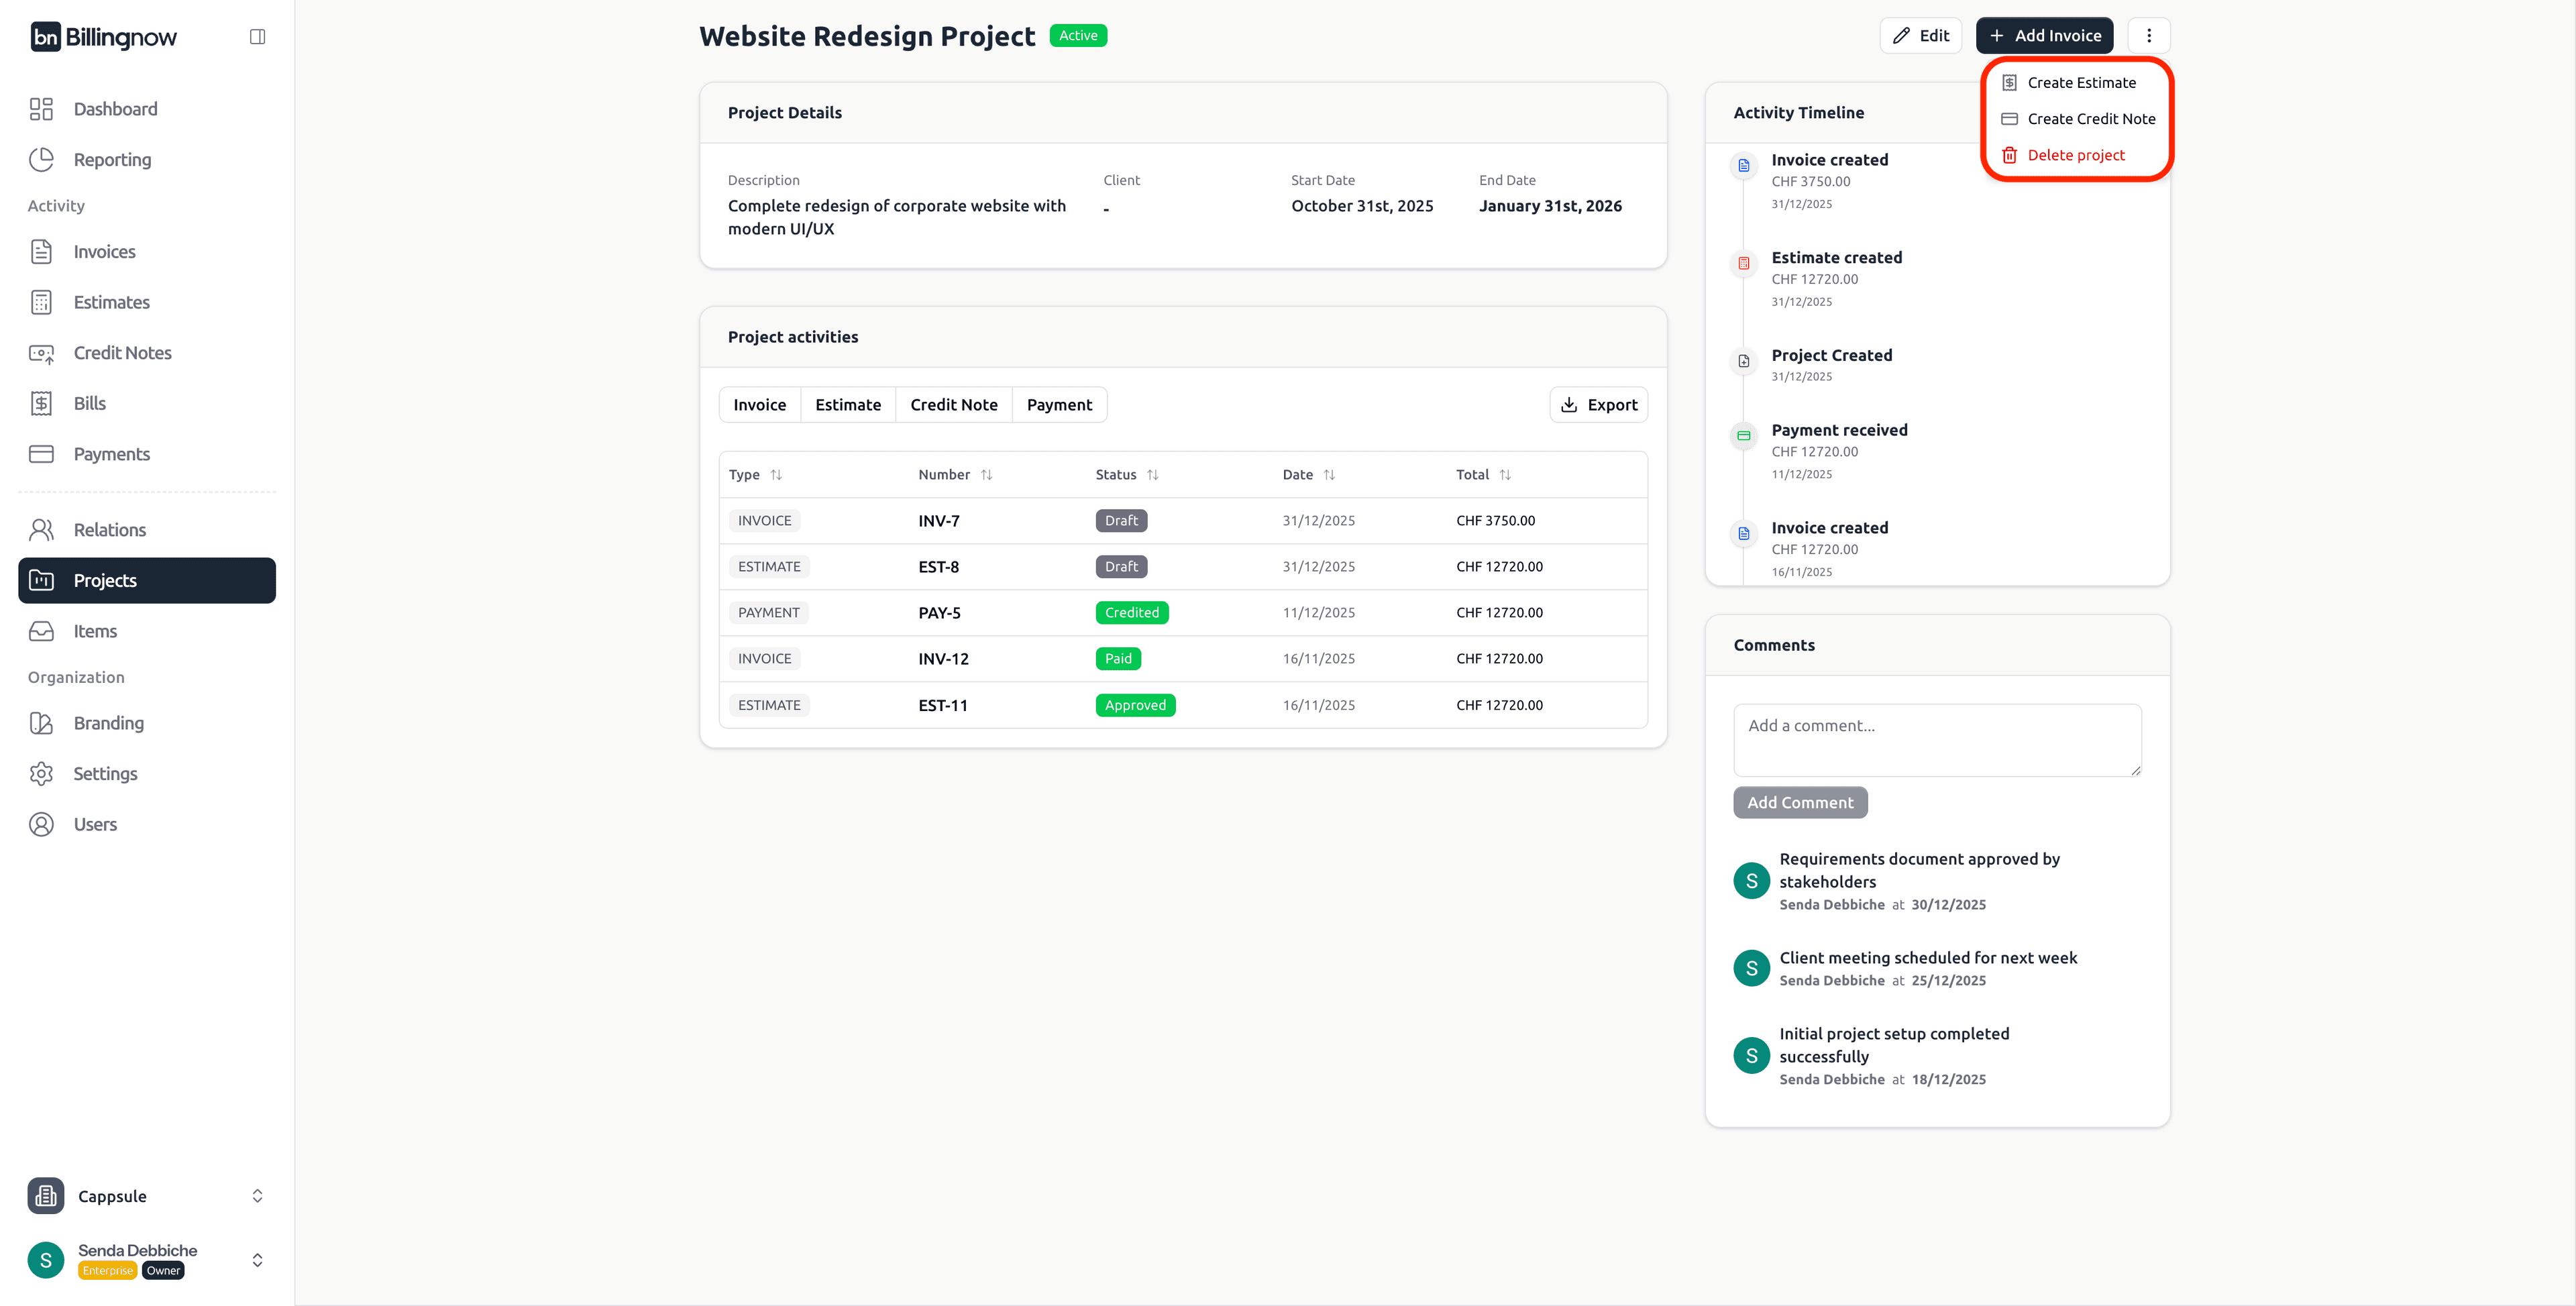Click the Settings gear icon
The image size is (2576, 1306).
41,774
